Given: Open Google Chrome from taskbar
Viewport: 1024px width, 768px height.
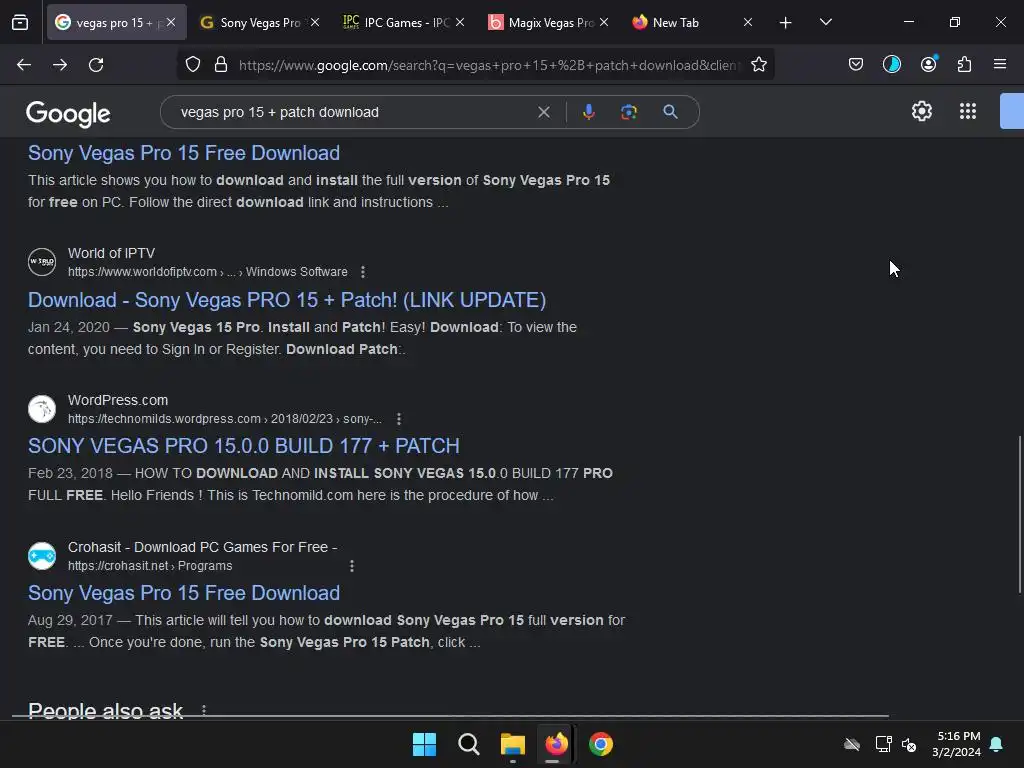Looking at the screenshot, I should (x=601, y=744).
